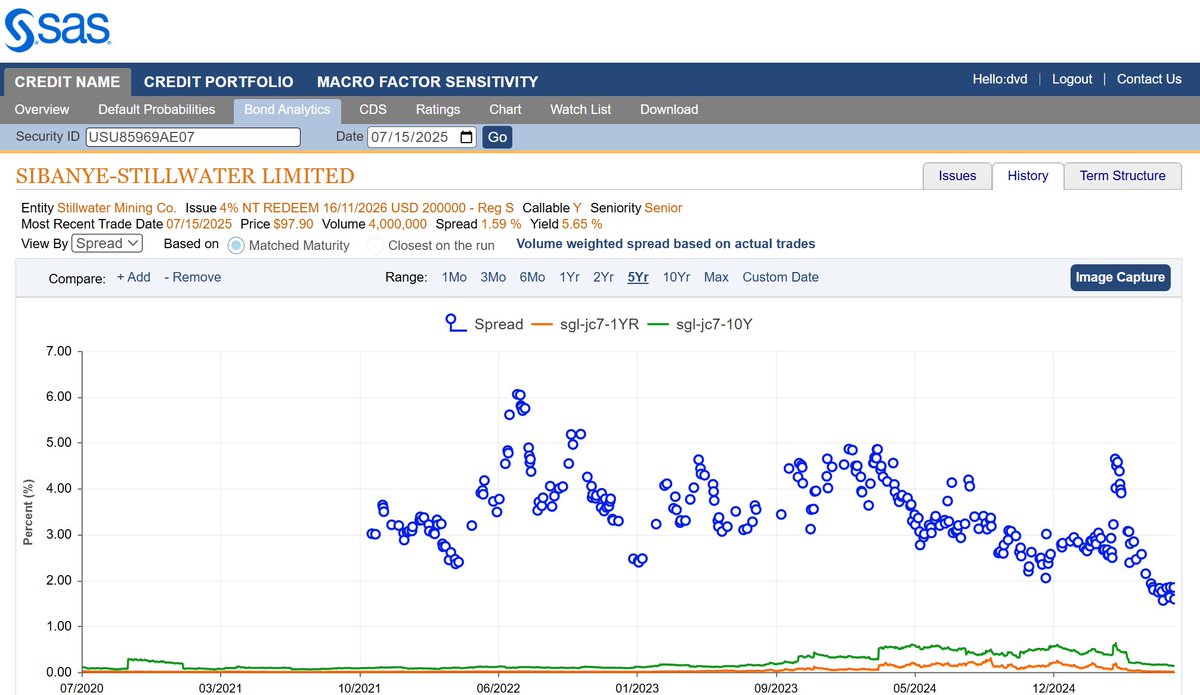Click the SIBANYE-STILLWATER LIMITED heading
The height and width of the screenshot is (695, 1200).
(x=185, y=176)
